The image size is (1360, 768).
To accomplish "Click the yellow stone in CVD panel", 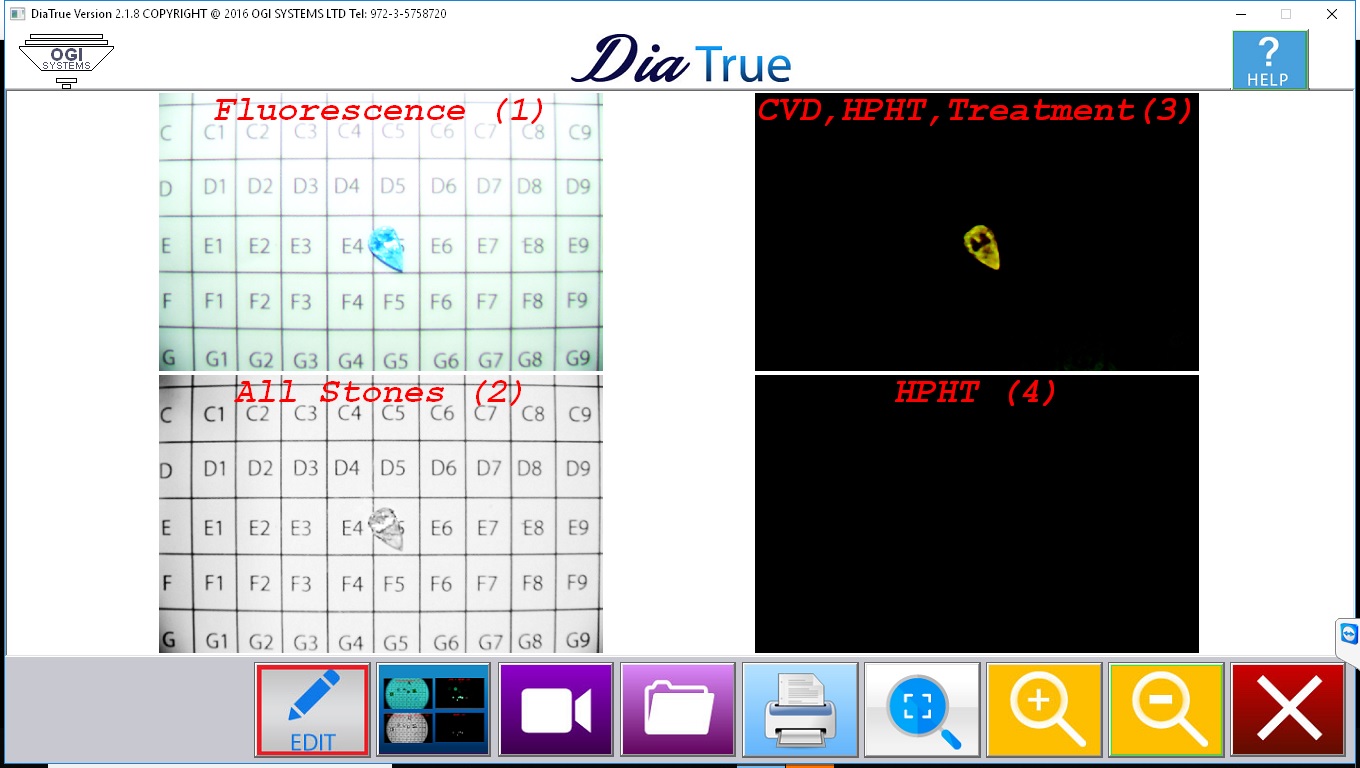I will pyautogui.click(x=982, y=247).
